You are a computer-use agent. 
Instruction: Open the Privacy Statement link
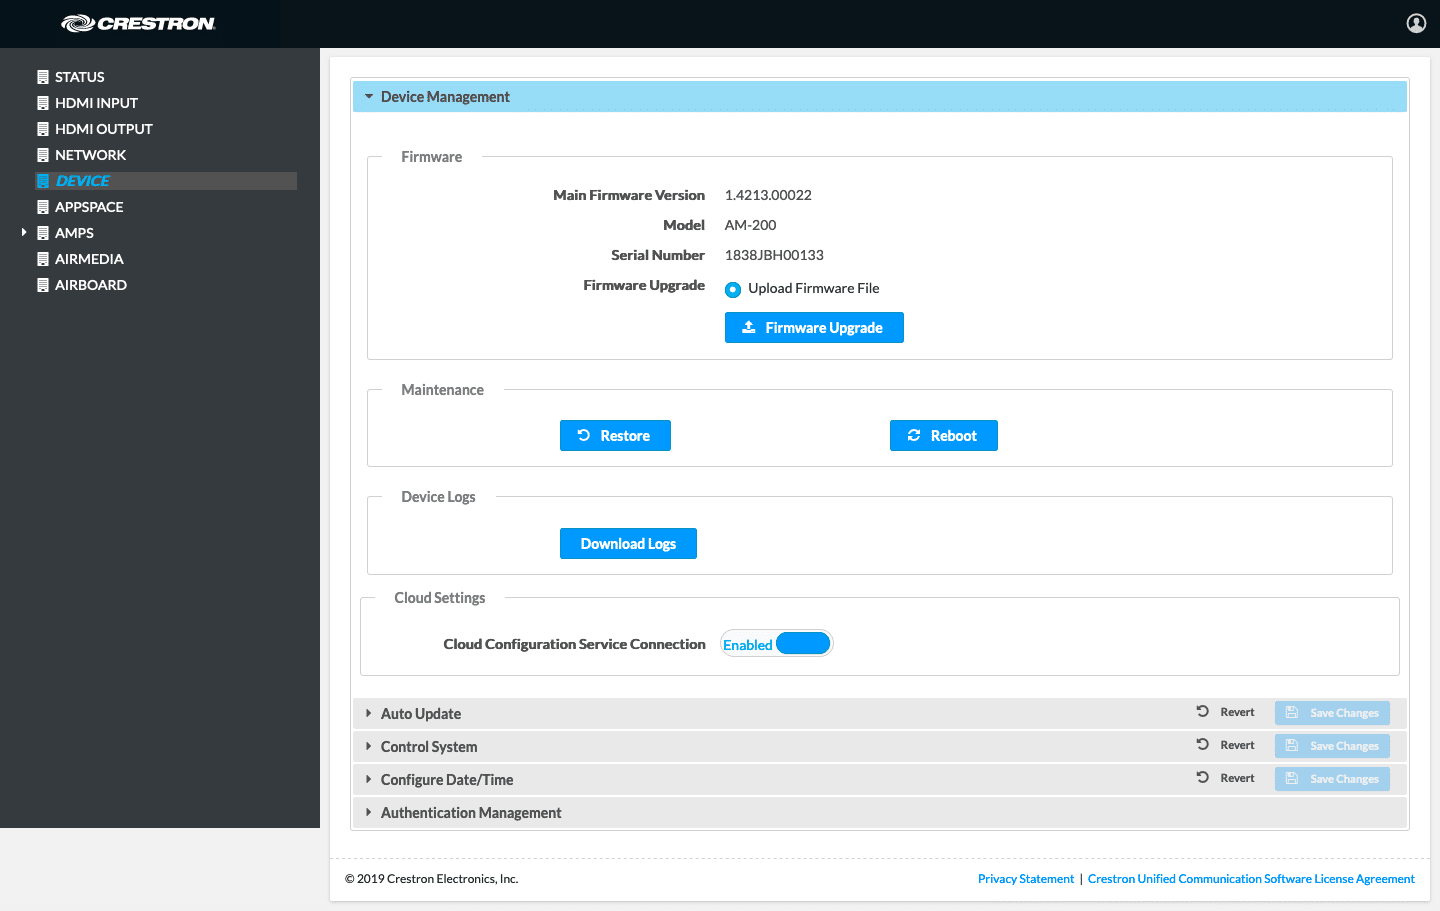coord(1026,879)
